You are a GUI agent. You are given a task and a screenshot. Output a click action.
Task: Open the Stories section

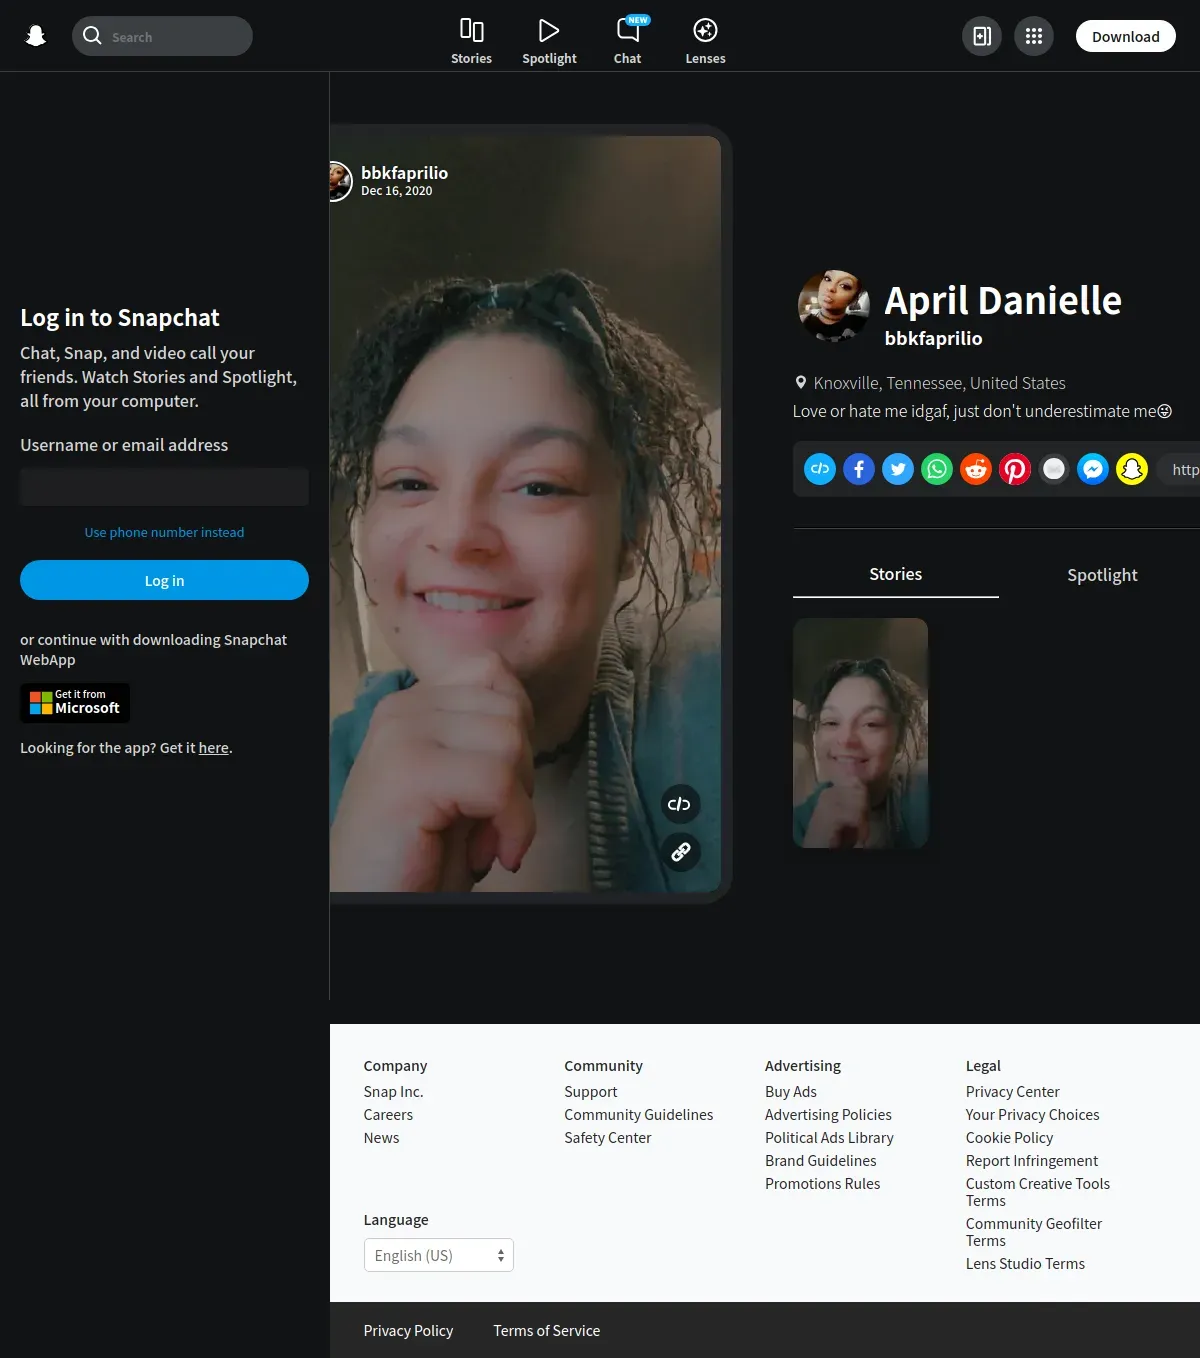(x=471, y=41)
